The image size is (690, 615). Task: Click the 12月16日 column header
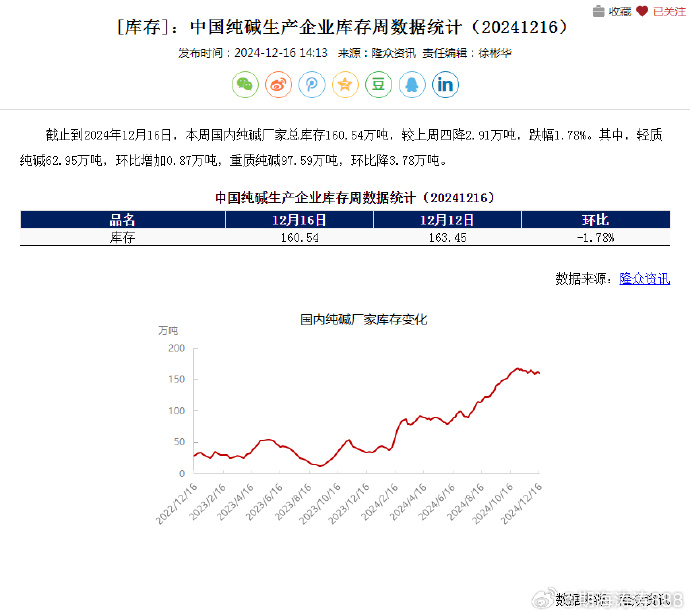pos(299,220)
